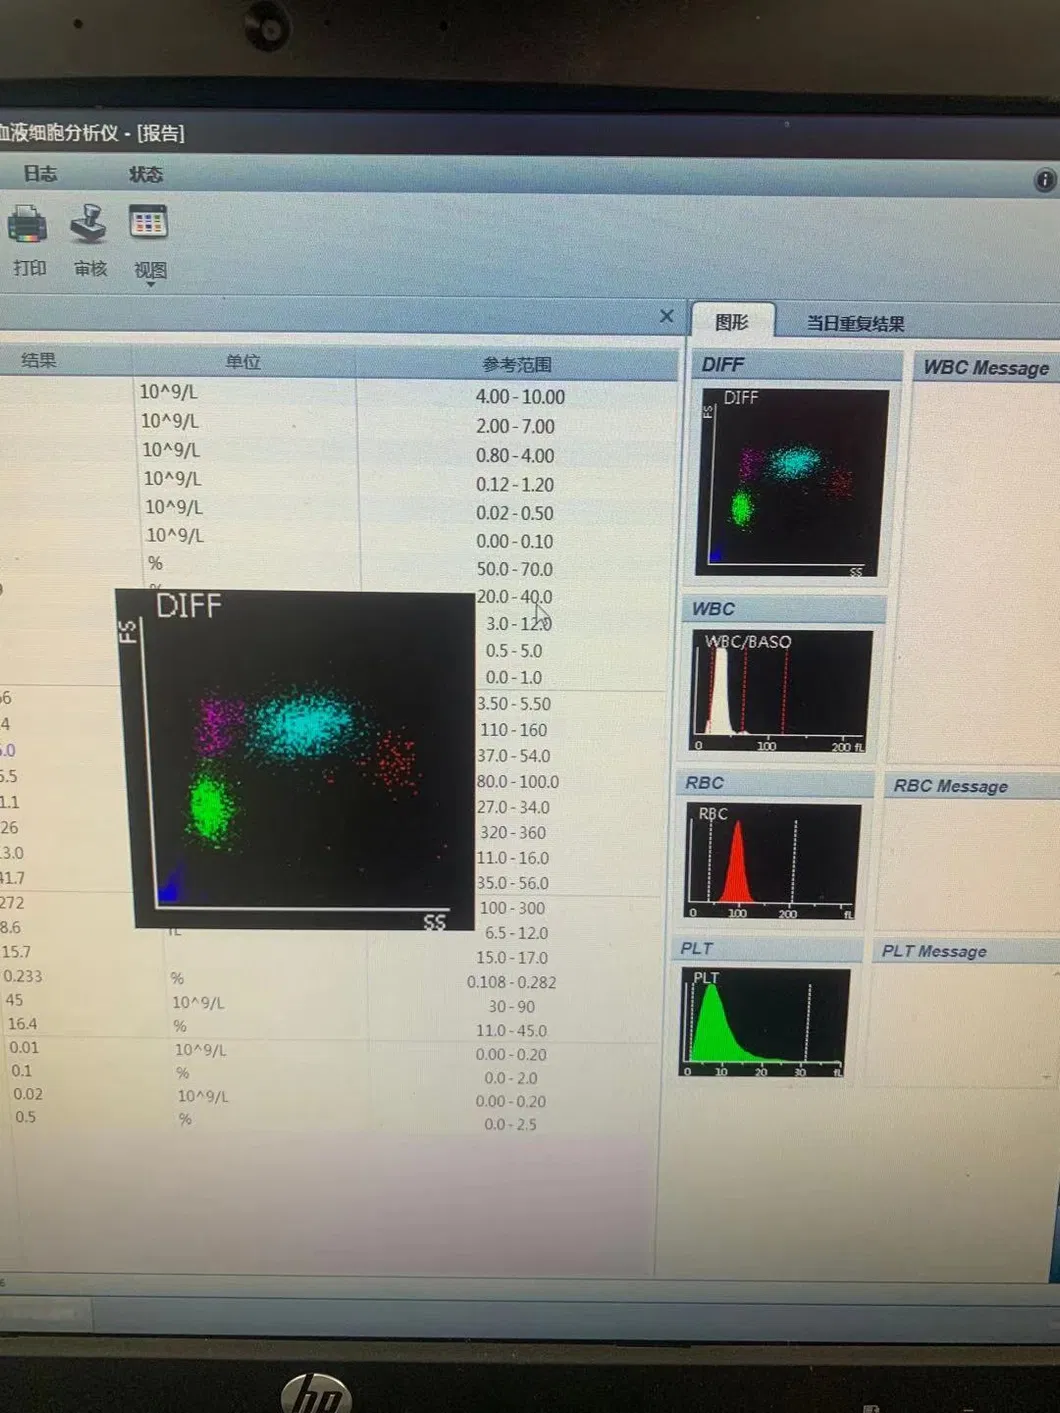This screenshot has height=1413, width=1060.
Task: Click the 打印 print icon
Action: click(29, 224)
